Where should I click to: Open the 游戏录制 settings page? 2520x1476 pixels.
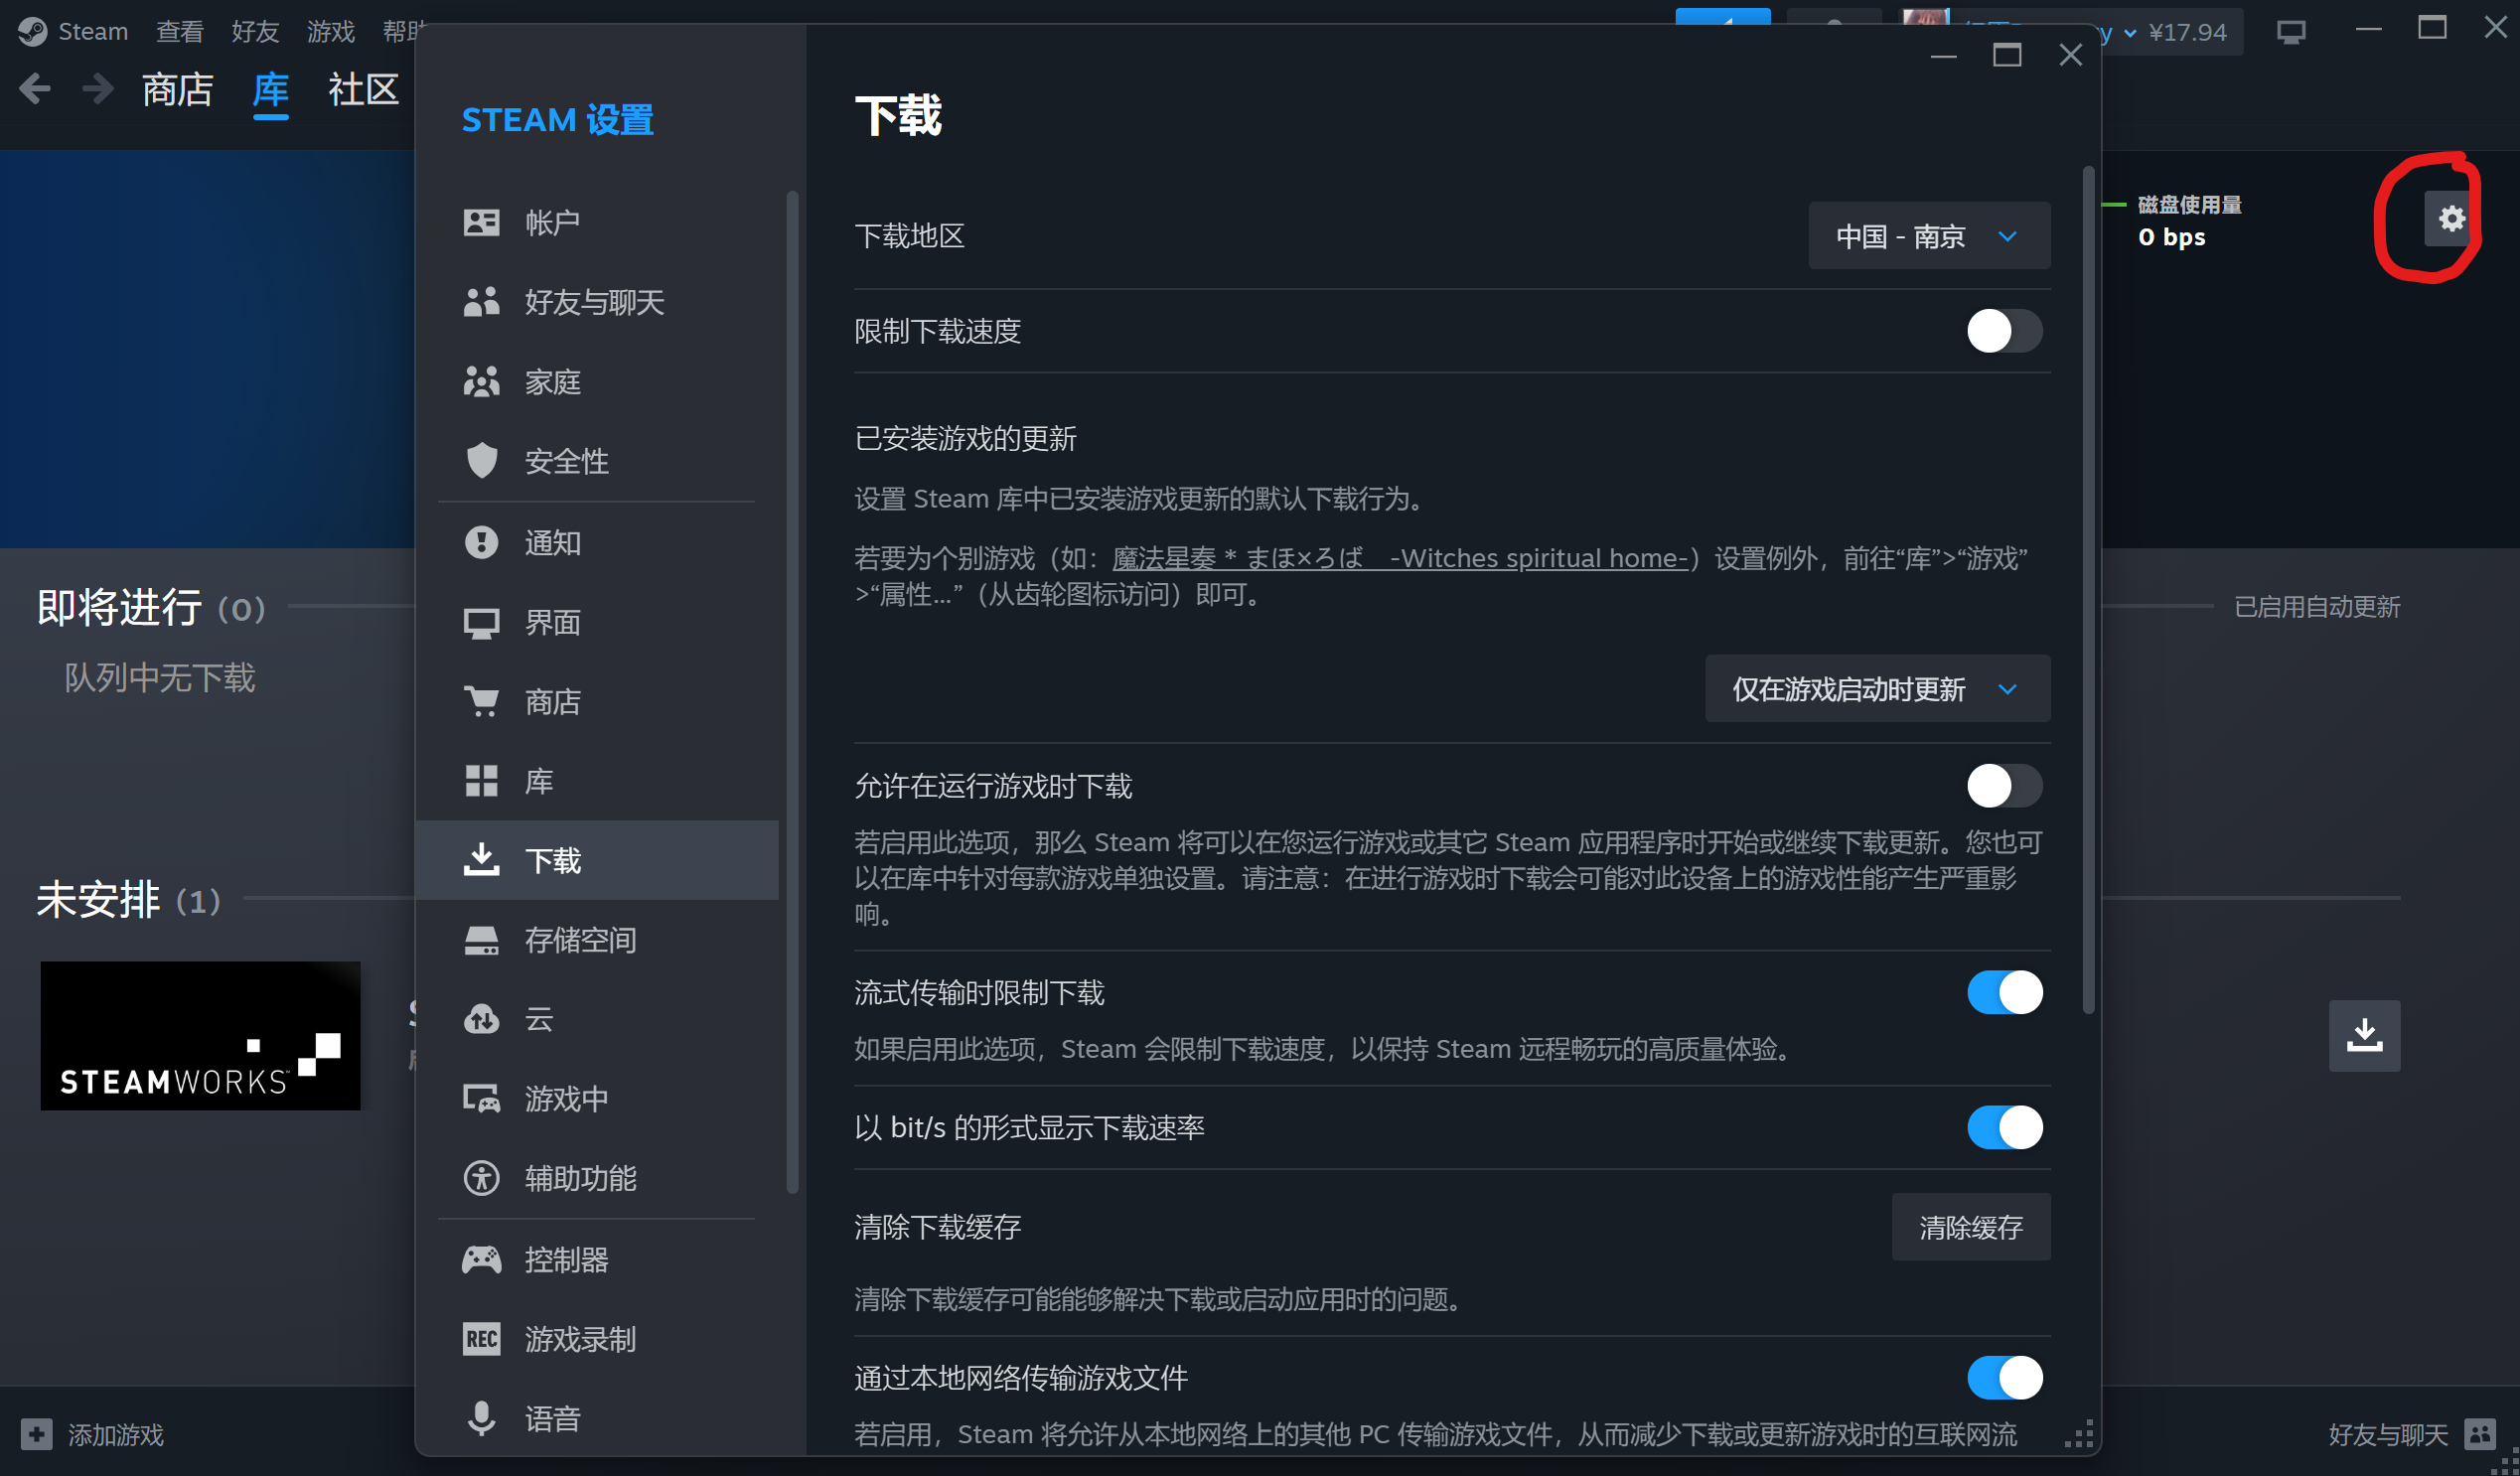click(x=579, y=1338)
